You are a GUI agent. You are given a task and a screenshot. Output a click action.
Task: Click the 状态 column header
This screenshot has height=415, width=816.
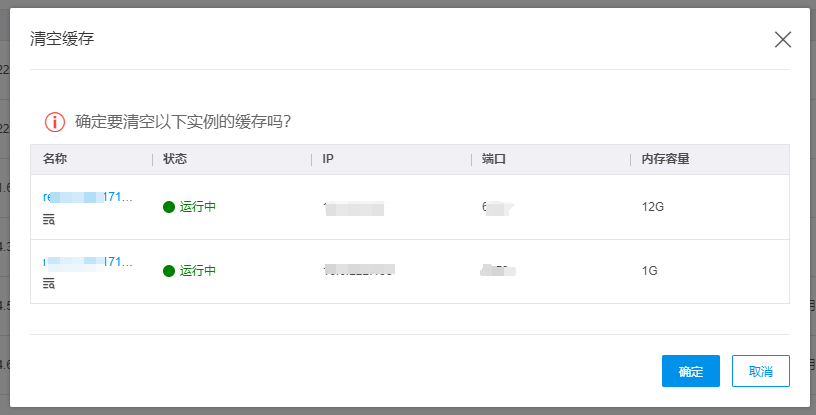point(175,159)
